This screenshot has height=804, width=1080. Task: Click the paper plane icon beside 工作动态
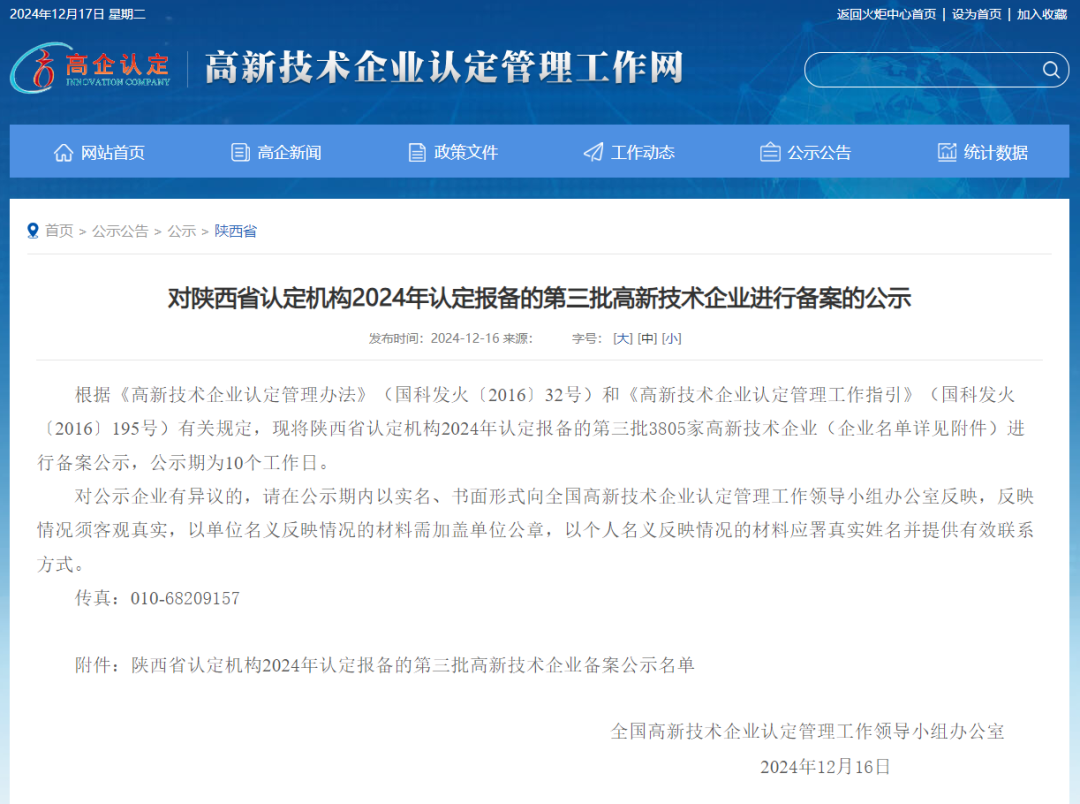(x=593, y=152)
